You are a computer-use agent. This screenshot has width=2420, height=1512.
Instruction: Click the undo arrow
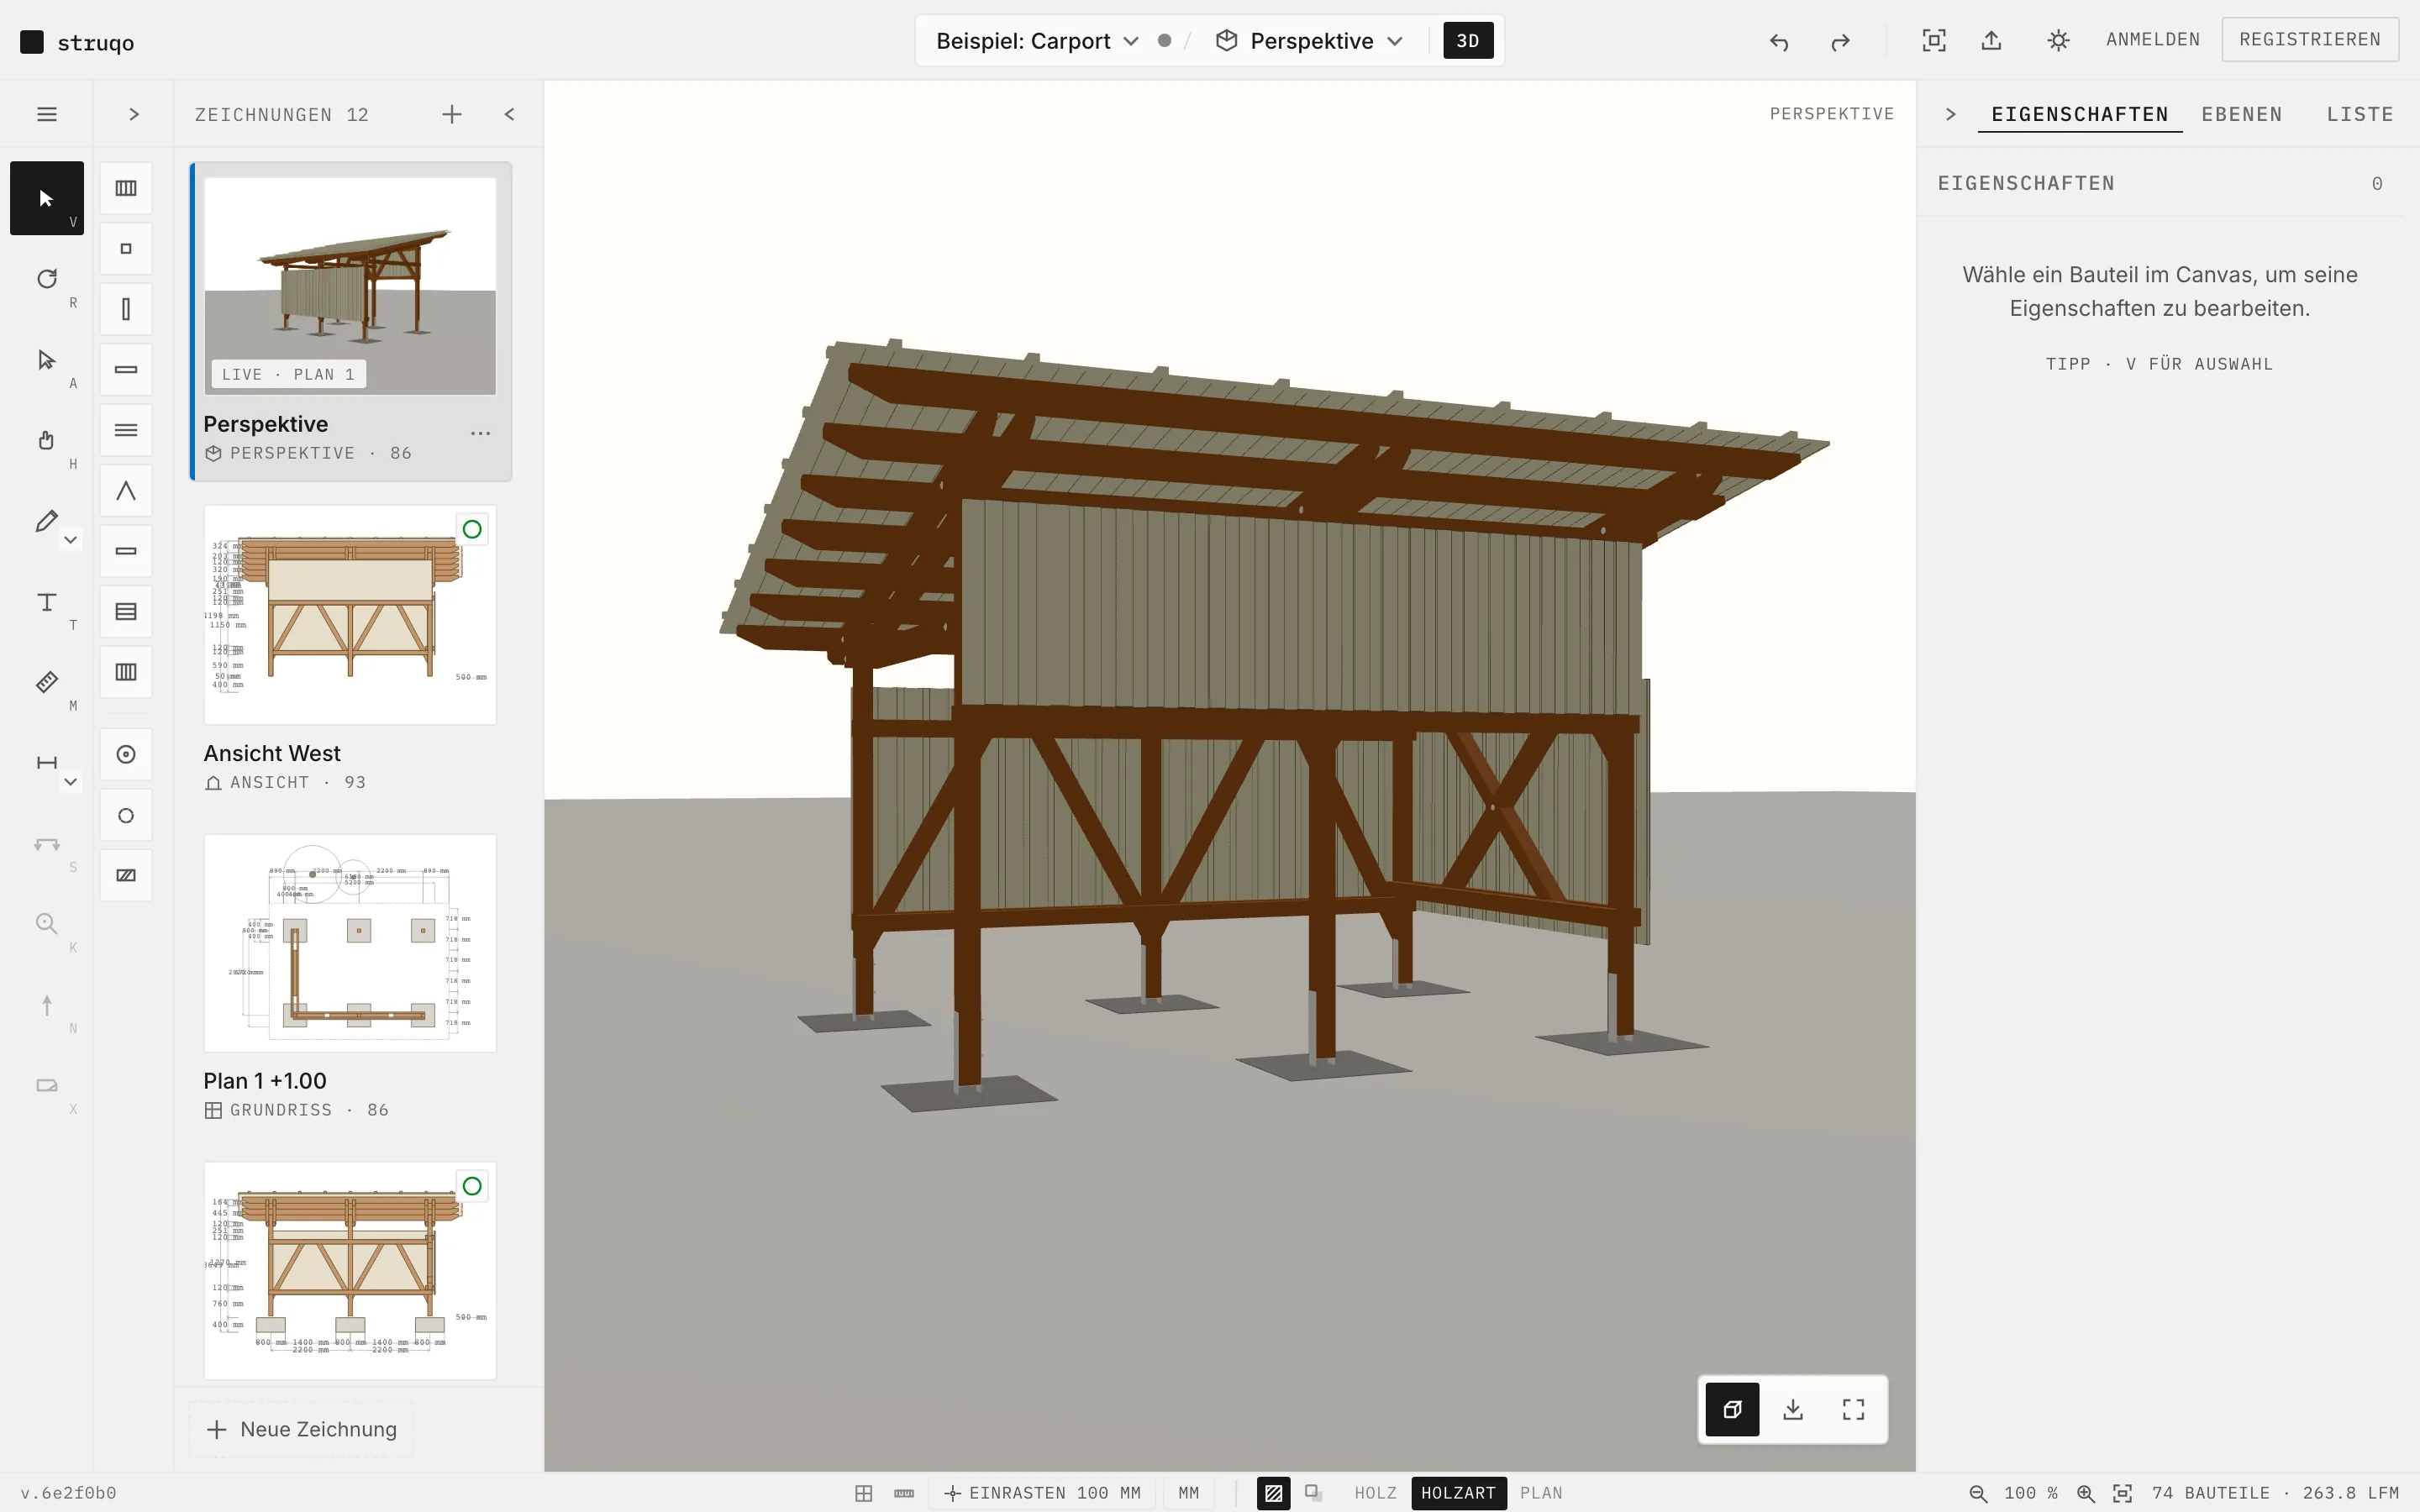1779,41
